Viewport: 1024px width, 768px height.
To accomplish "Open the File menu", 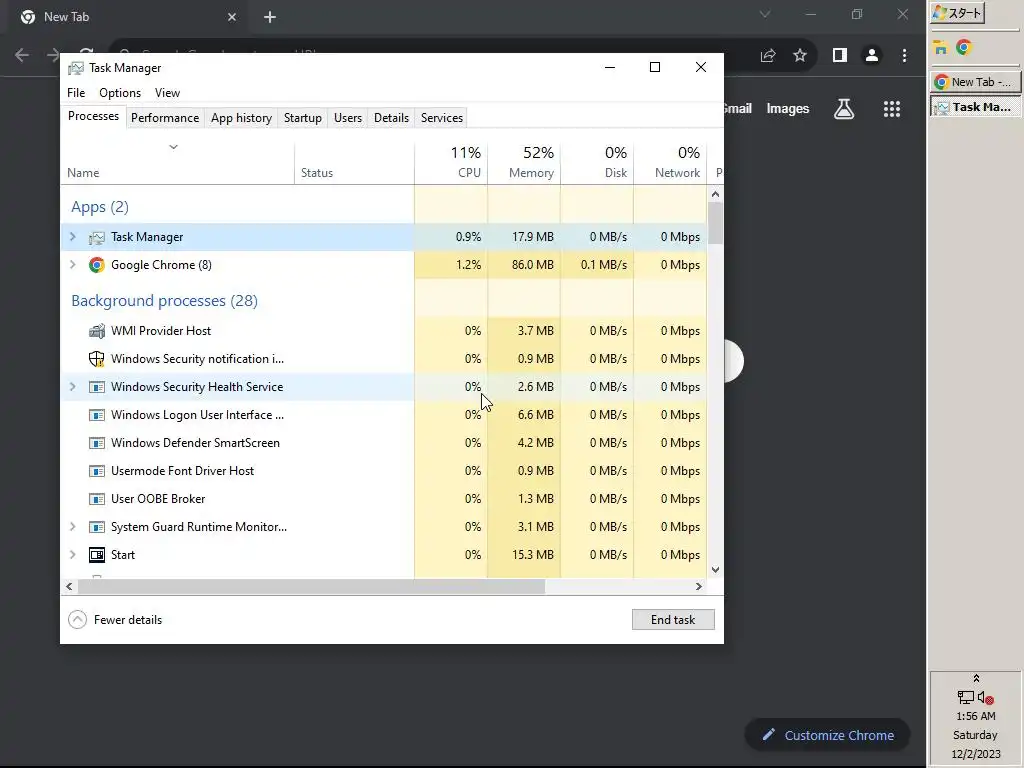I will click(76, 93).
